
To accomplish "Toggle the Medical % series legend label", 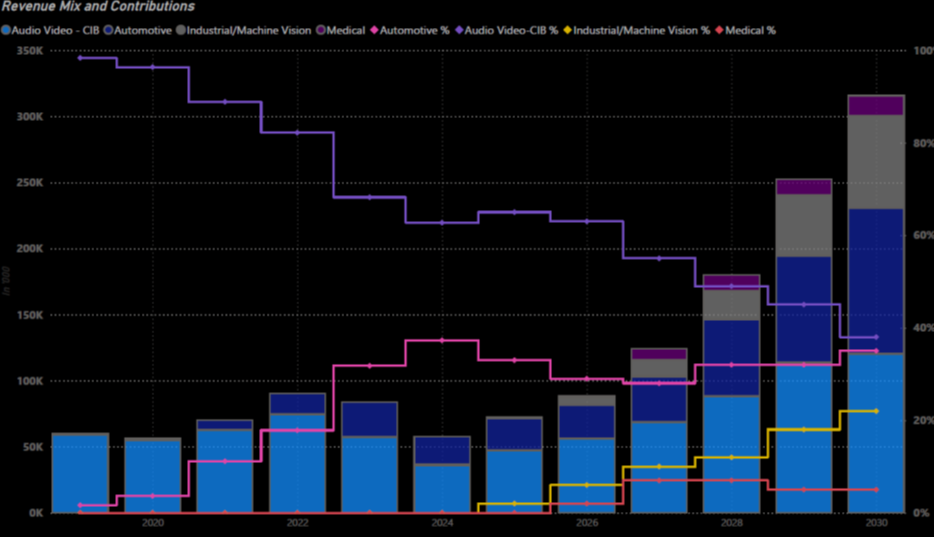I will click(x=750, y=30).
